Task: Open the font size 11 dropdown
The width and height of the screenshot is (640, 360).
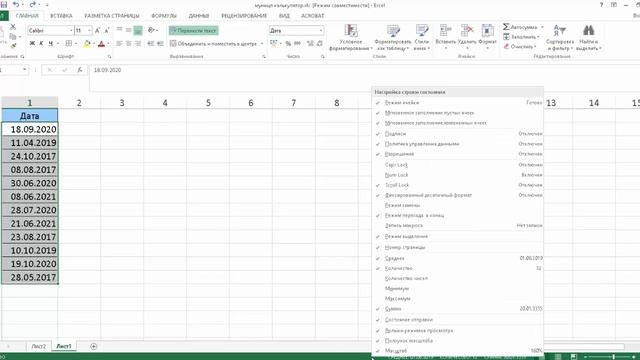Action: 89,31
